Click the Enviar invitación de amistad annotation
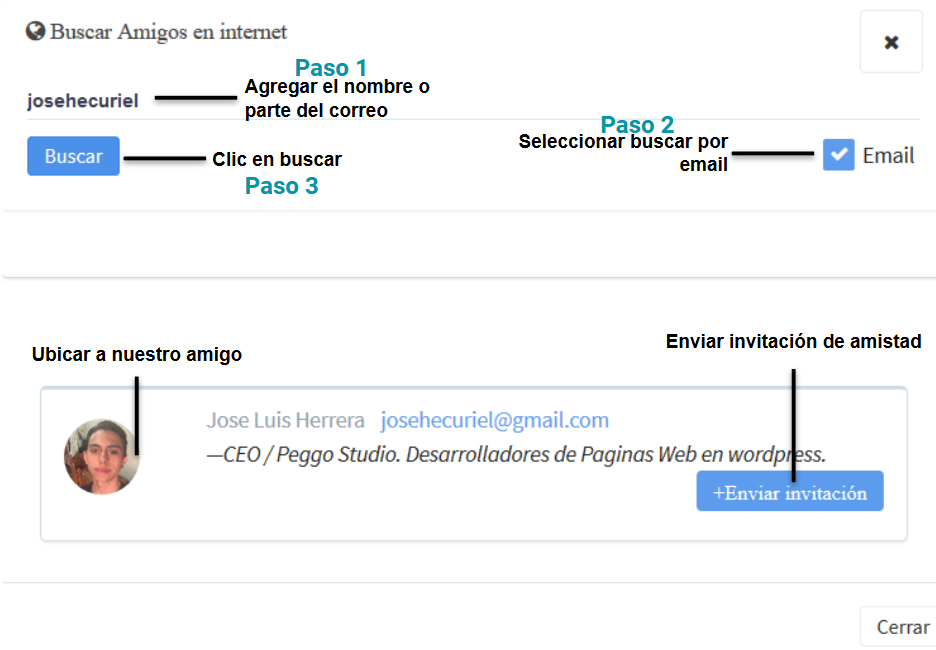 pos(793,341)
